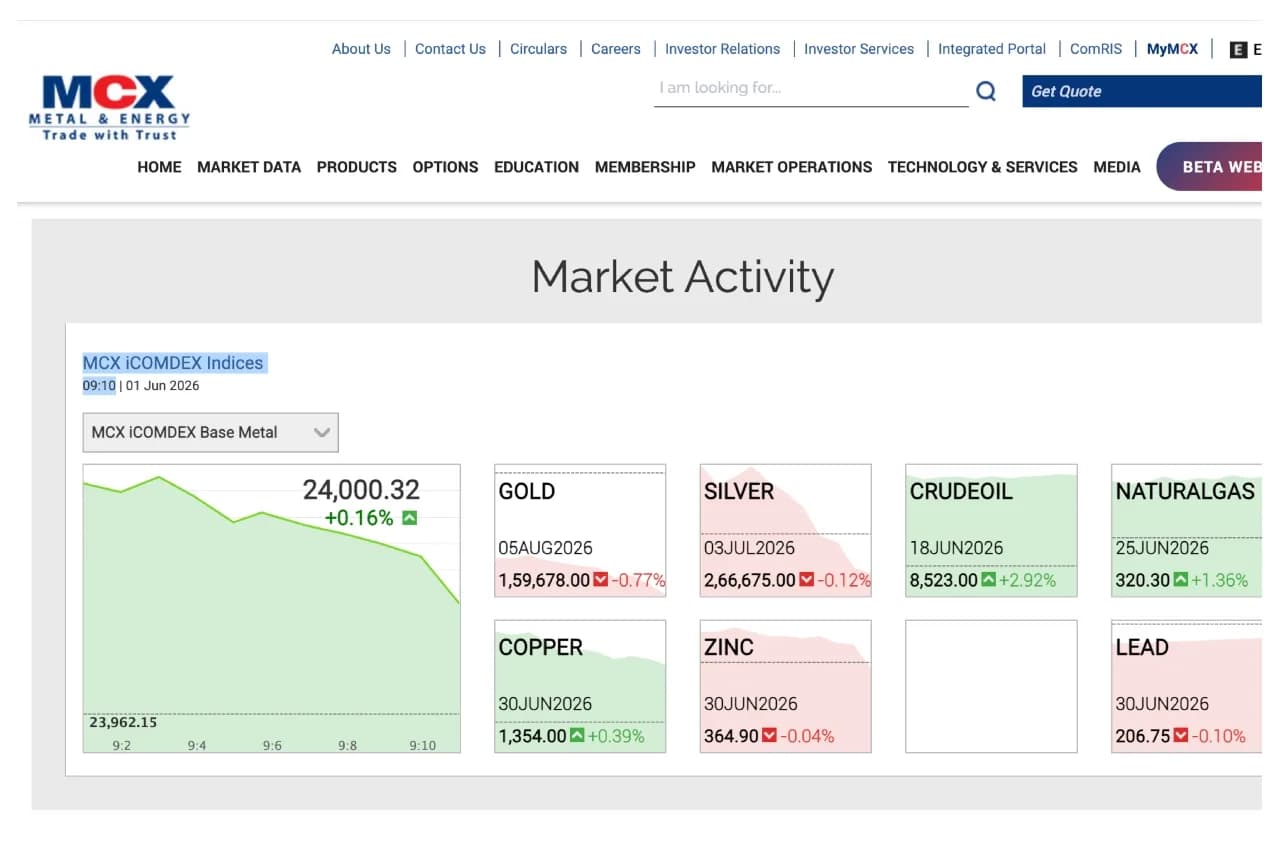
Task: Click the 23,962.15 chart baseline label
Action: coord(123,722)
